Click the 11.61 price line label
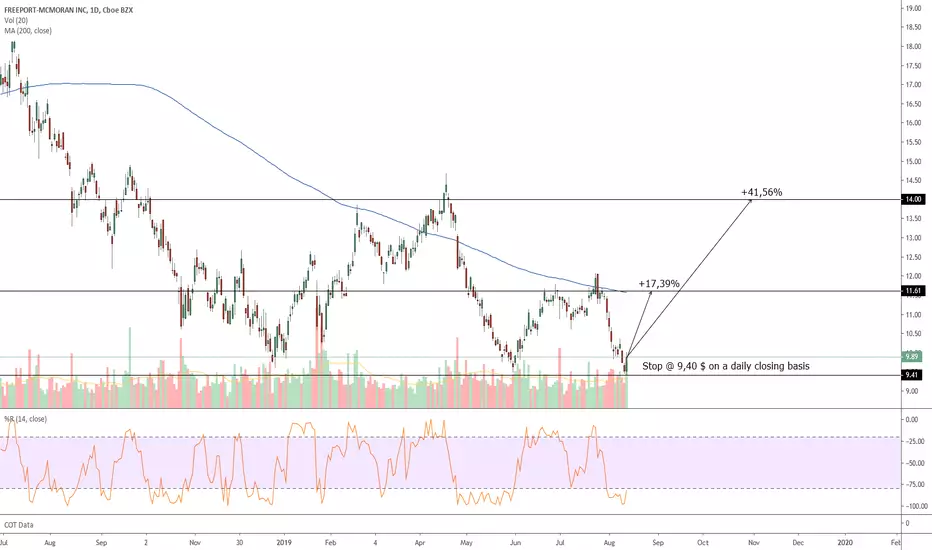932x550 pixels. [x=913, y=291]
